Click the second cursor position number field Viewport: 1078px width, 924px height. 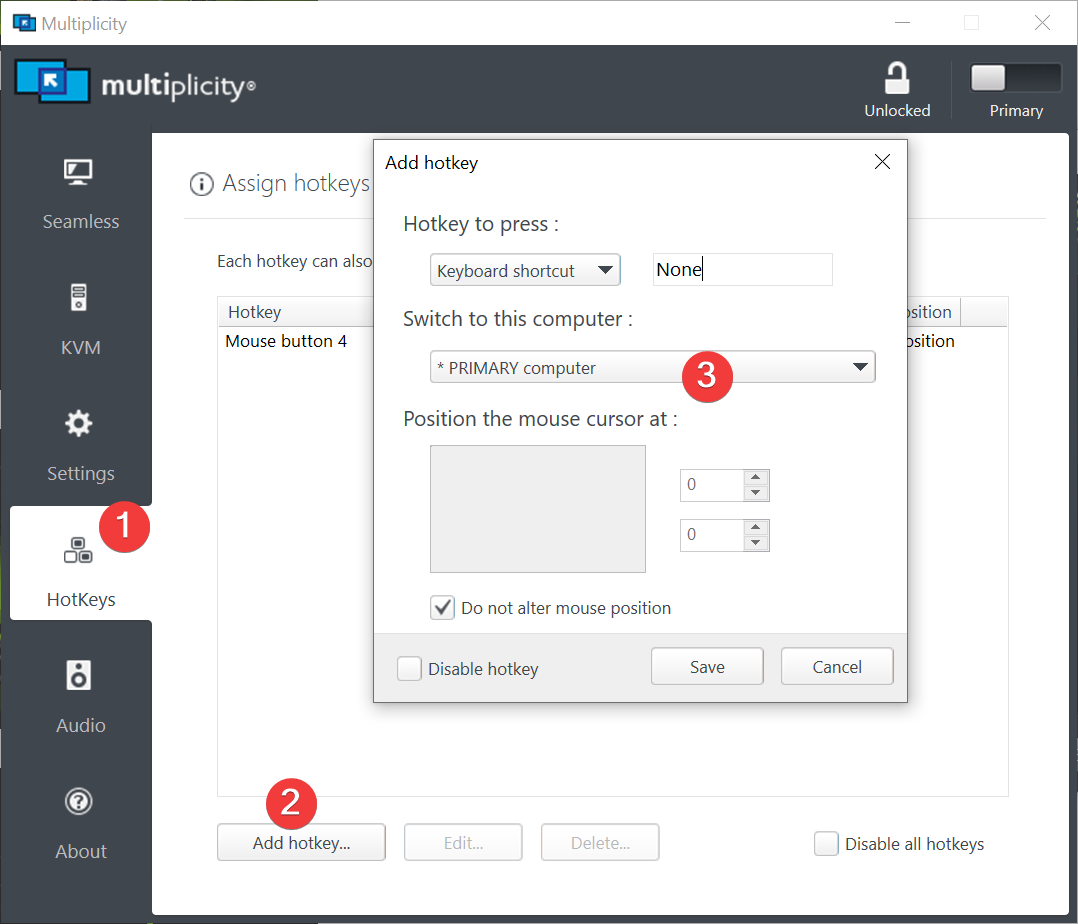tap(712, 536)
